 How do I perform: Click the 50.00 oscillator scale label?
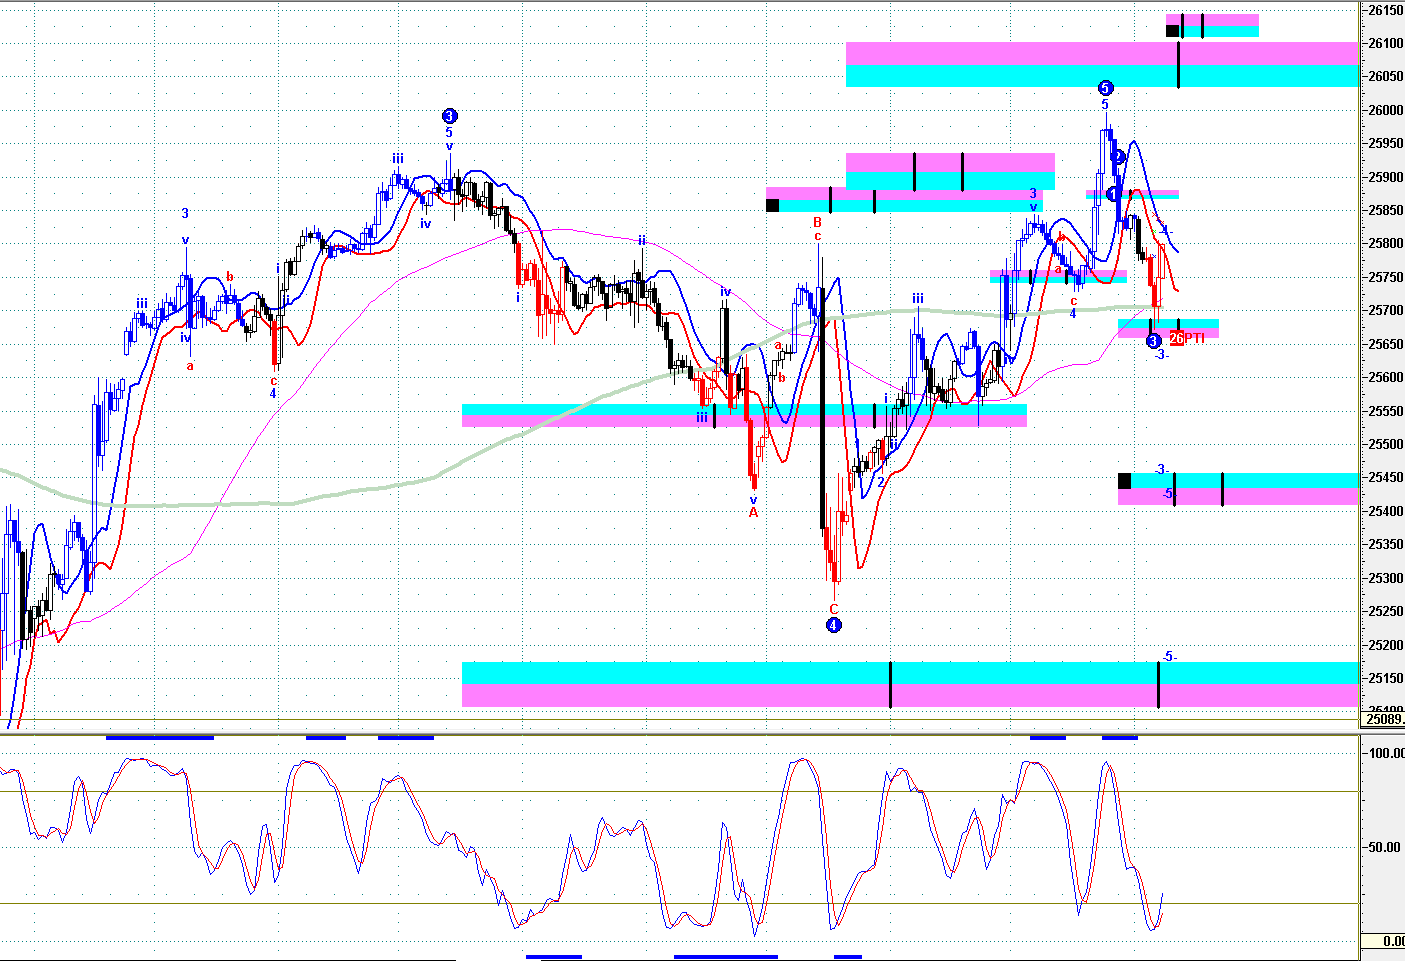[x=1385, y=847]
